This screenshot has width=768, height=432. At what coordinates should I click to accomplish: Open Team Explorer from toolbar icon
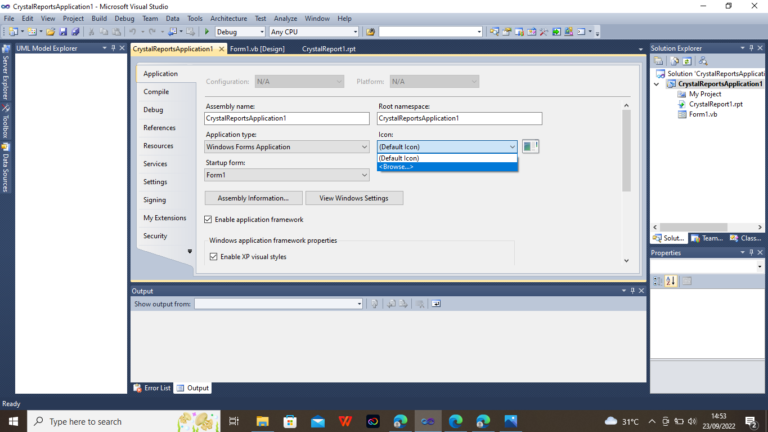[519, 32]
